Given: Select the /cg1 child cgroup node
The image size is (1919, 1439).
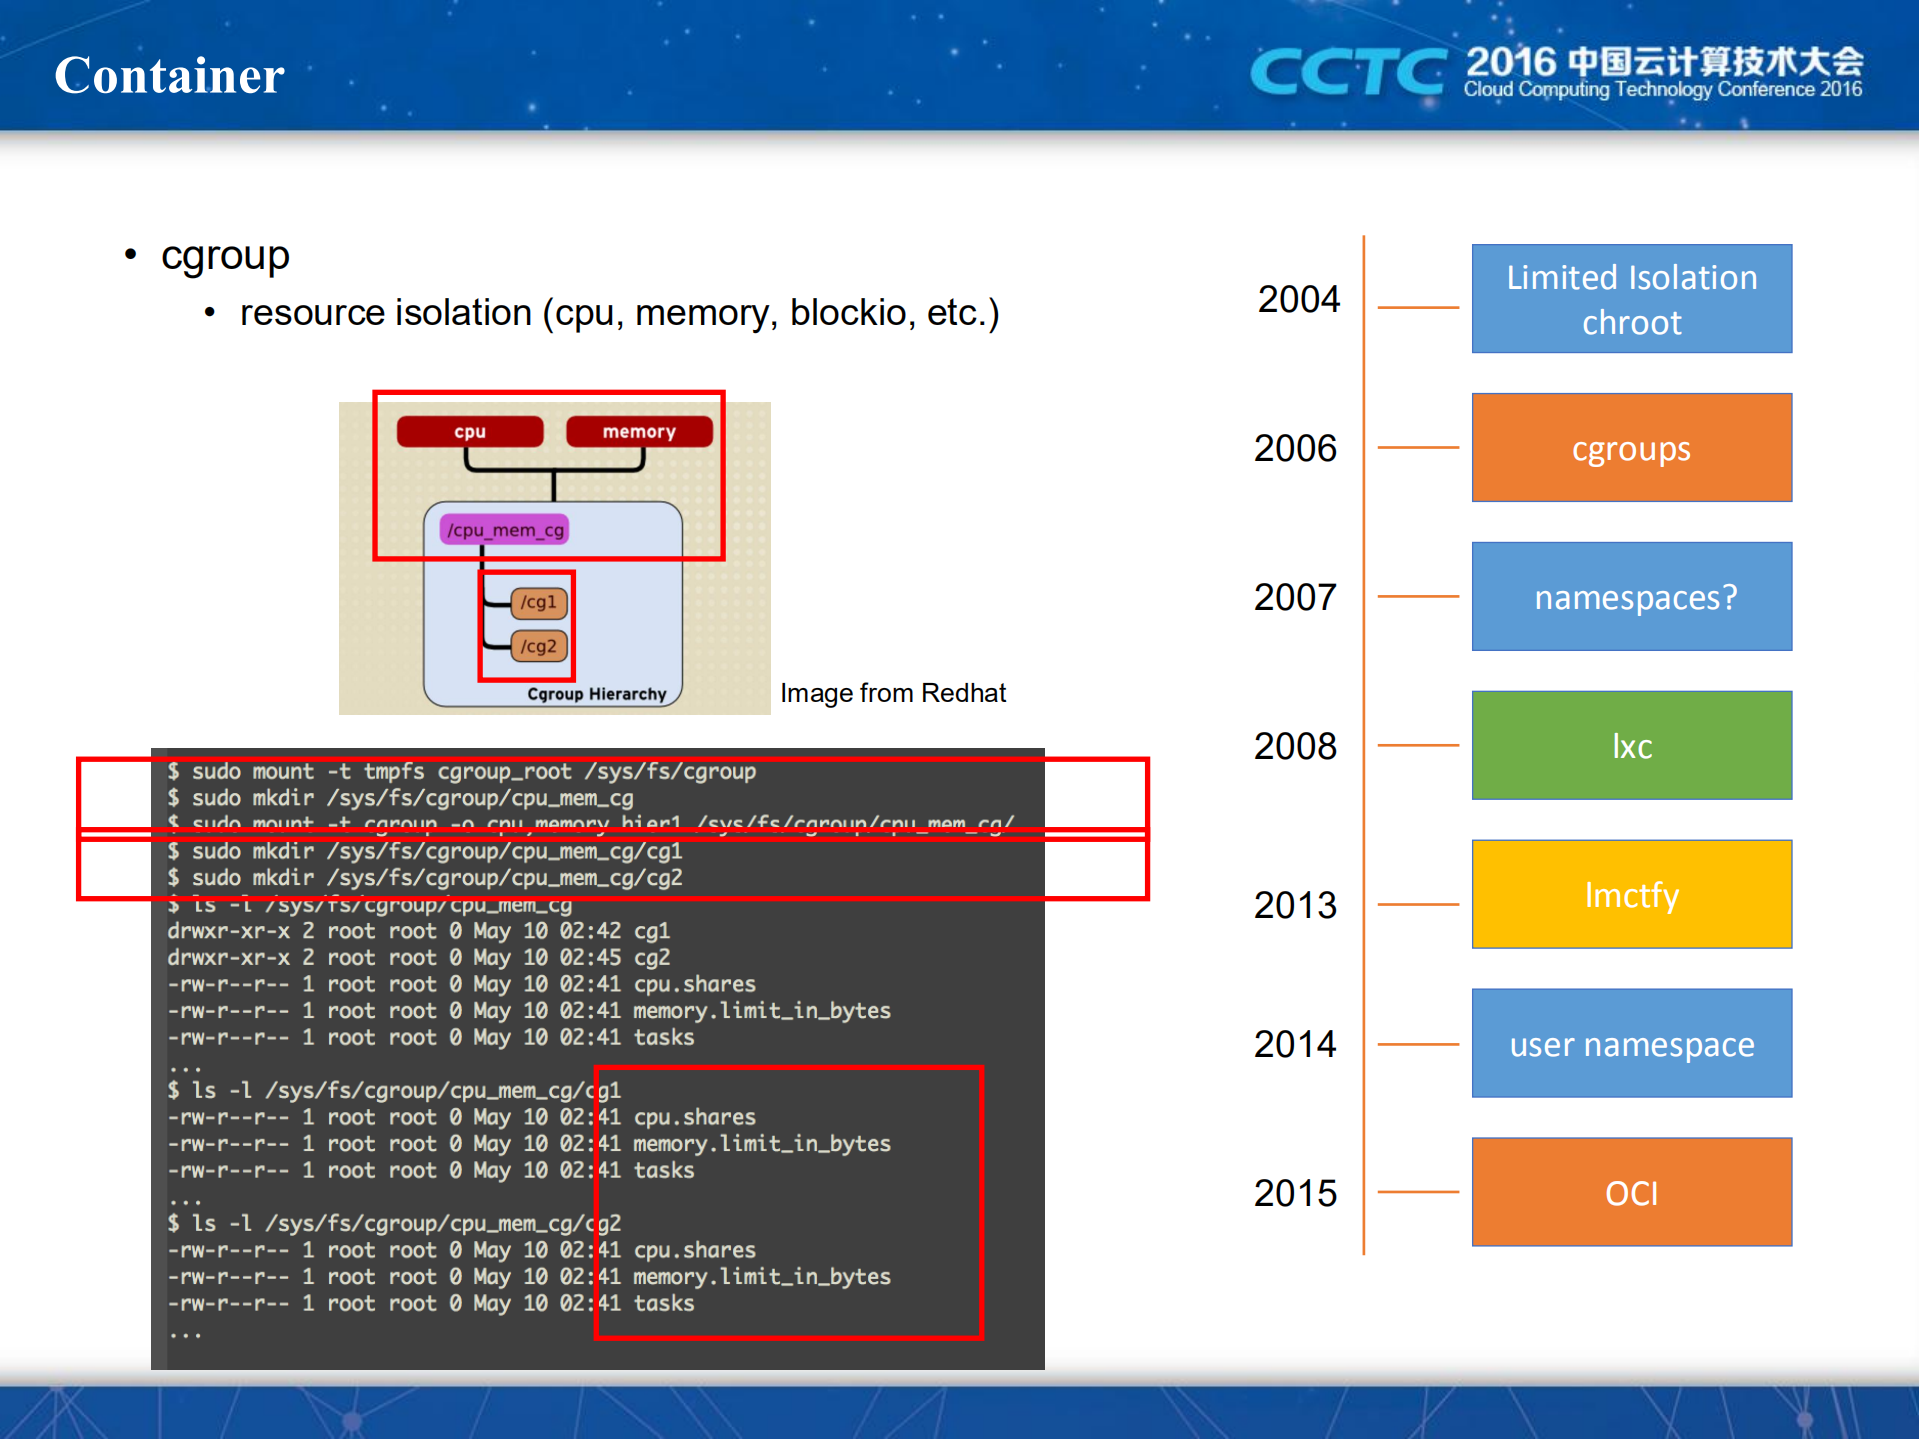Looking at the screenshot, I should pos(537,603).
